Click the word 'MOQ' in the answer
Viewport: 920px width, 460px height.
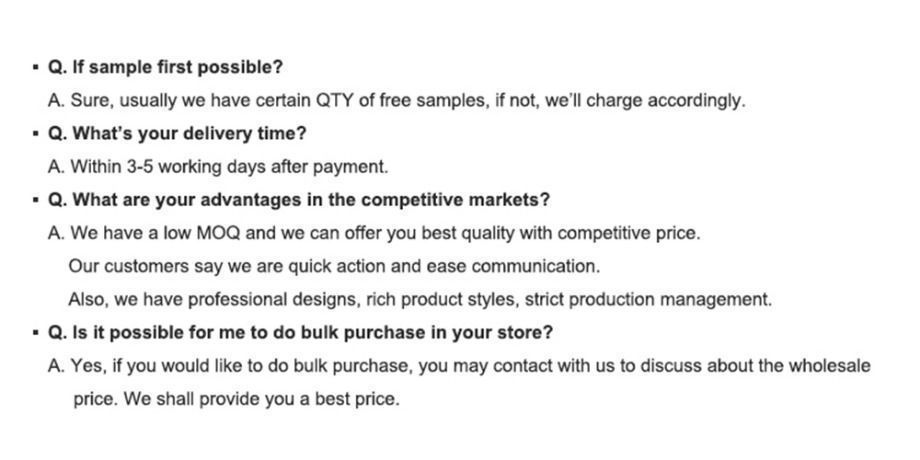point(218,233)
